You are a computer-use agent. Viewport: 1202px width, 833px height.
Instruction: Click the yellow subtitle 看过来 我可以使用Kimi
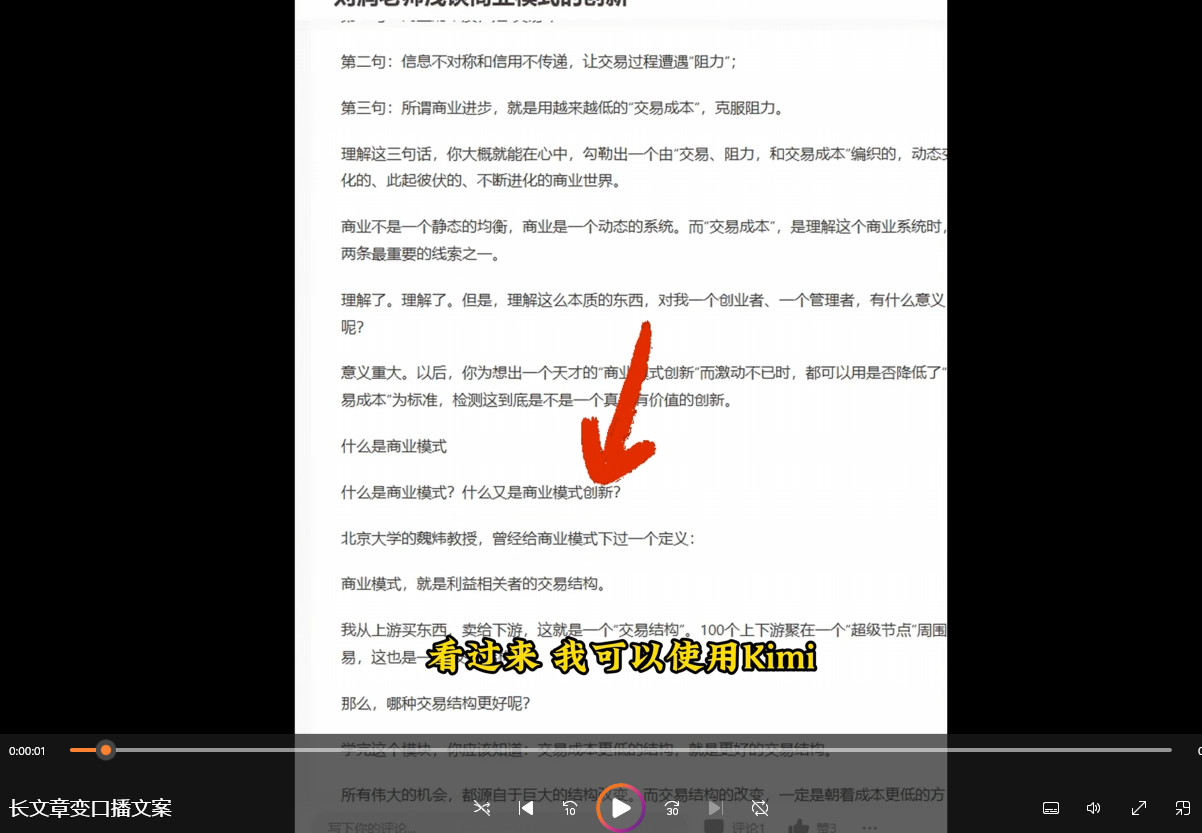point(620,657)
